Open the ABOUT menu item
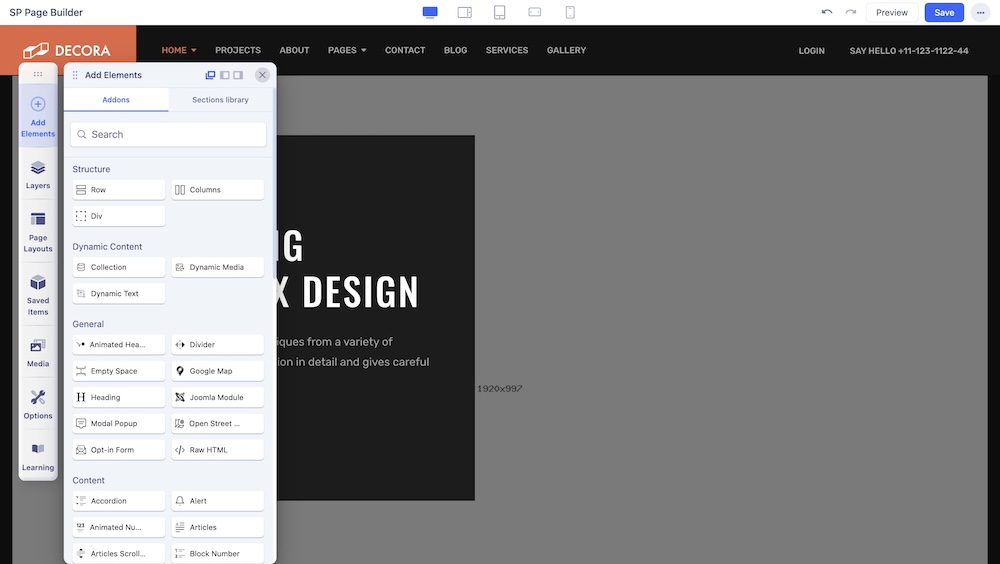This screenshot has height=564, width=1000. [x=294, y=50]
